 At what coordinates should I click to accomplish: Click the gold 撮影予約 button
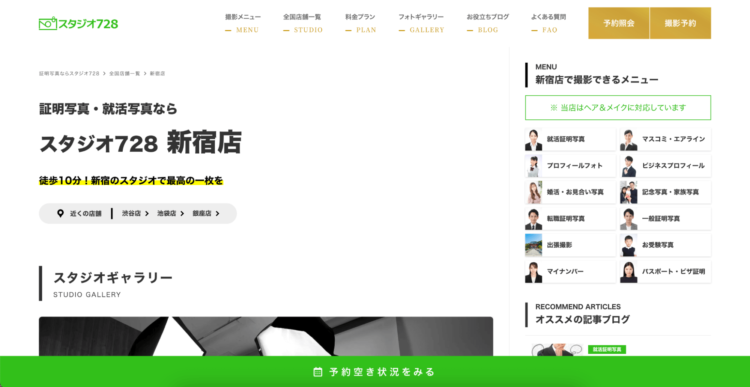pyautogui.click(x=680, y=23)
